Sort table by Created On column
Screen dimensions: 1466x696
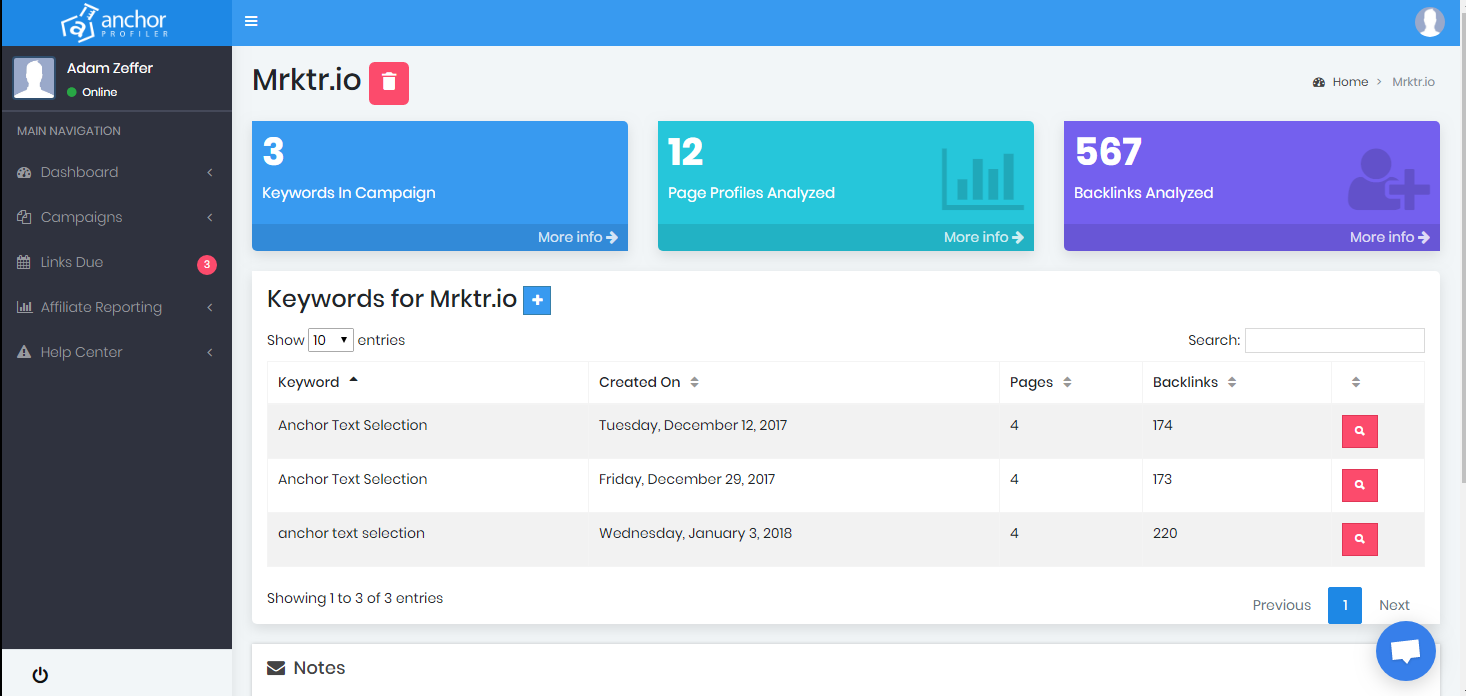coord(794,382)
